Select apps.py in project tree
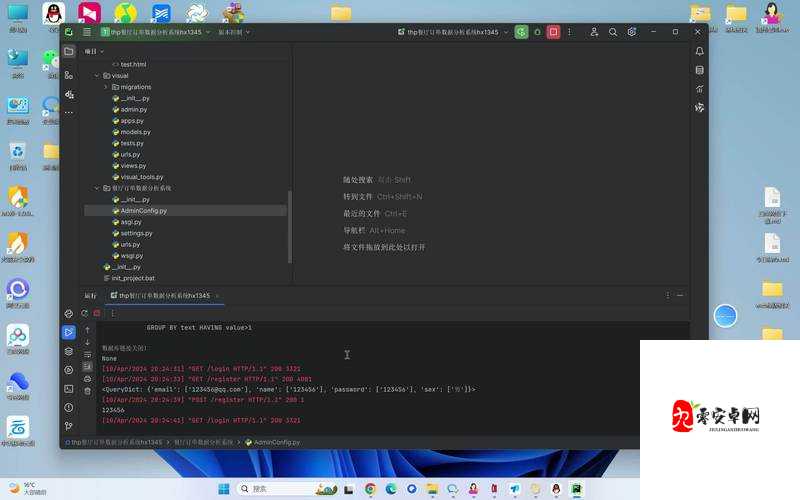 (x=132, y=121)
